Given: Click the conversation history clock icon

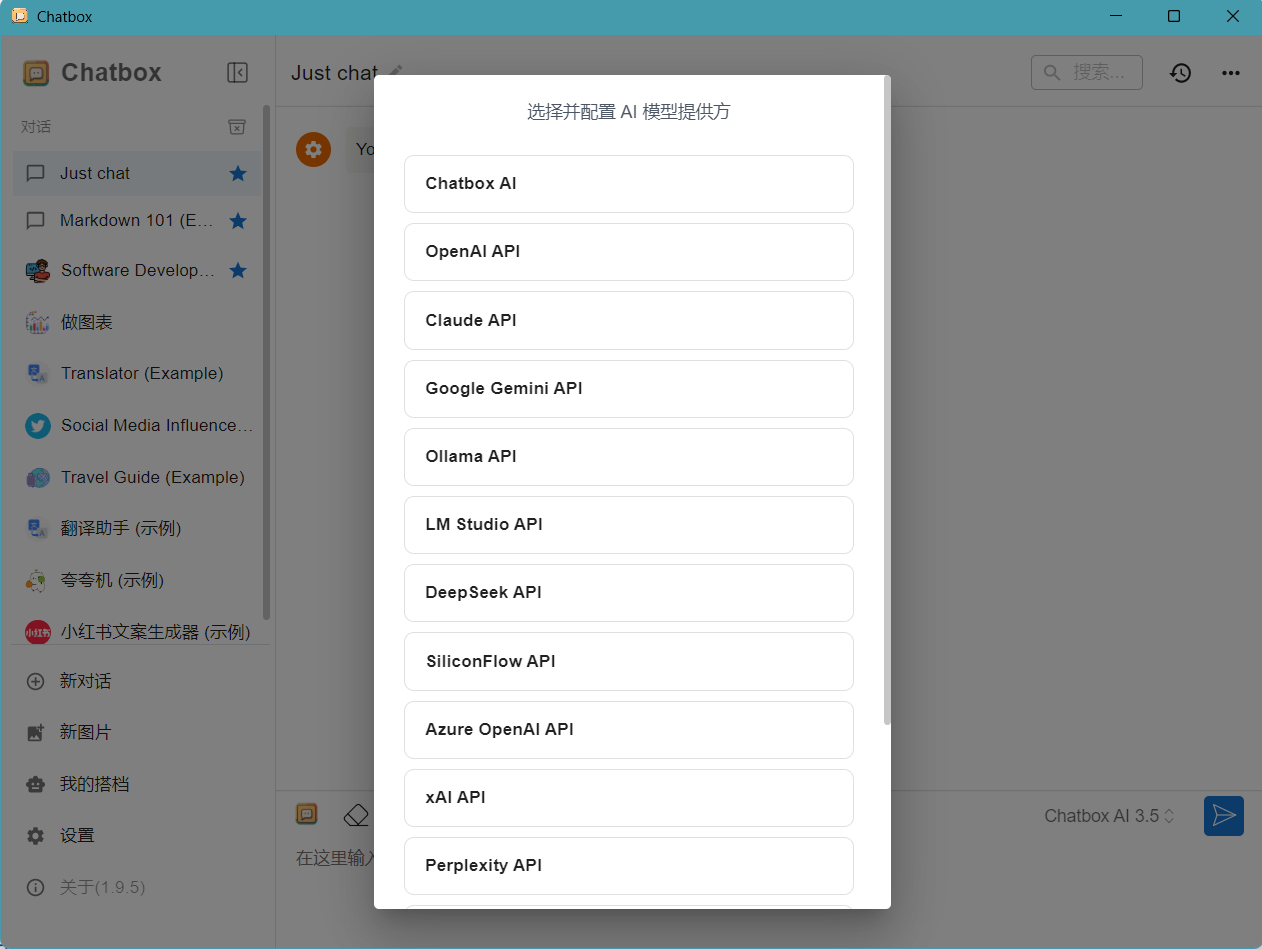Looking at the screenshot, I should [x=1181, y=73].
